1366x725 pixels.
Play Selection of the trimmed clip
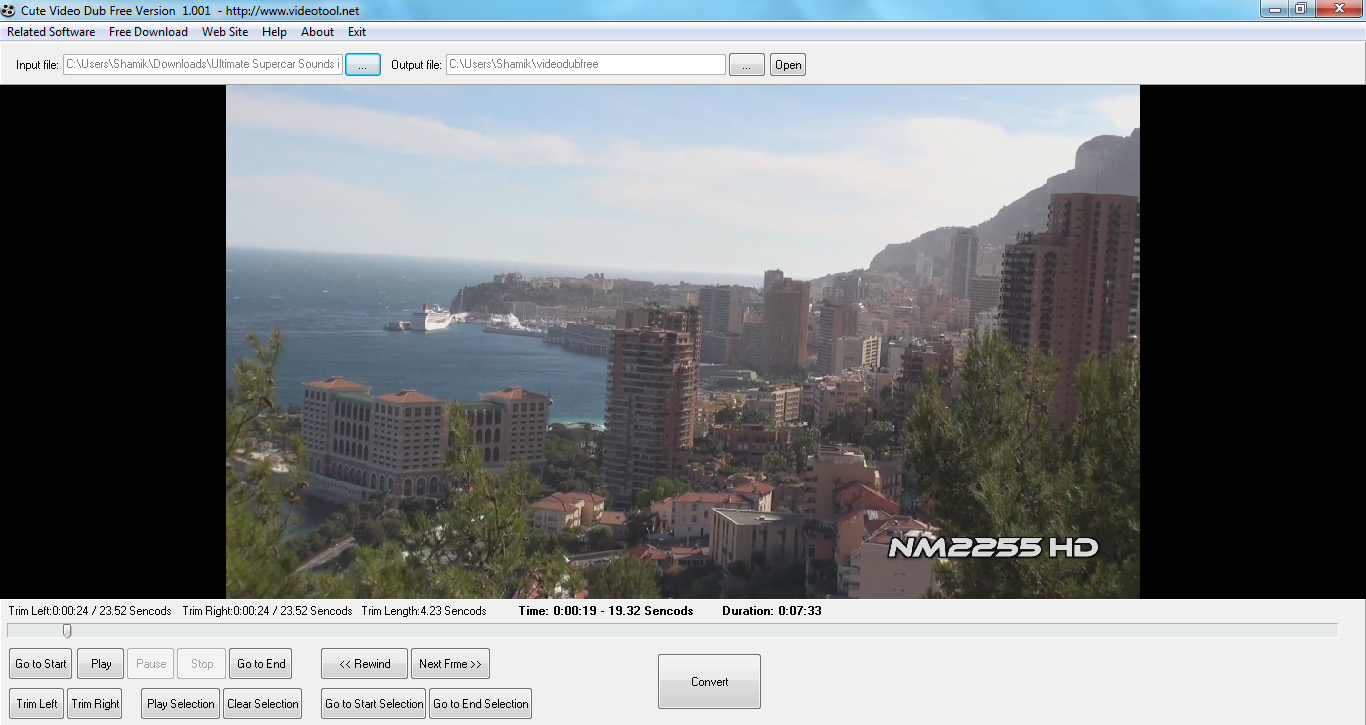180,704
